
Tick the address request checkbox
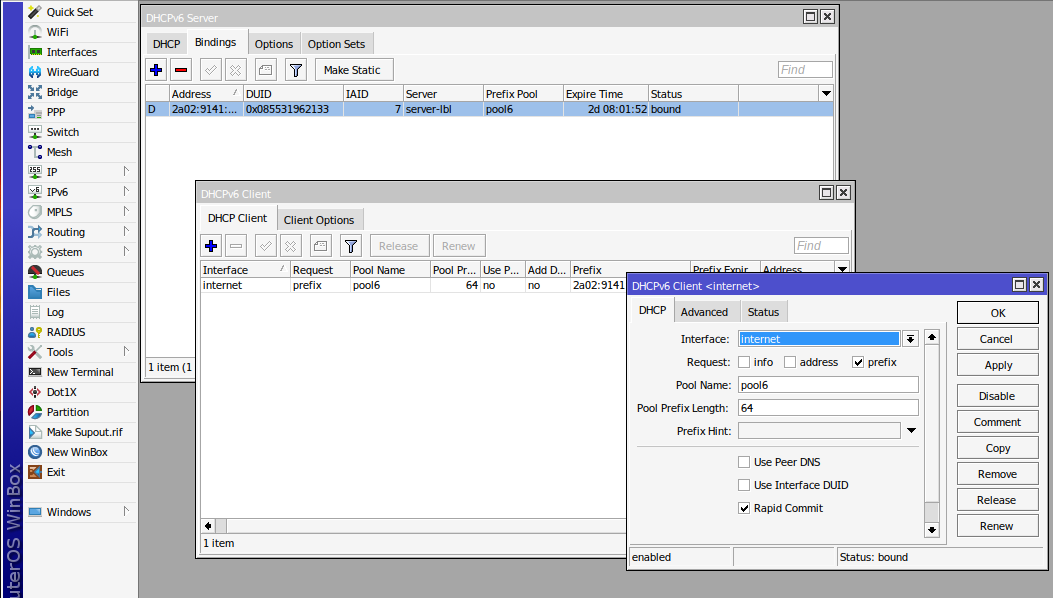(x=790, y=362)
